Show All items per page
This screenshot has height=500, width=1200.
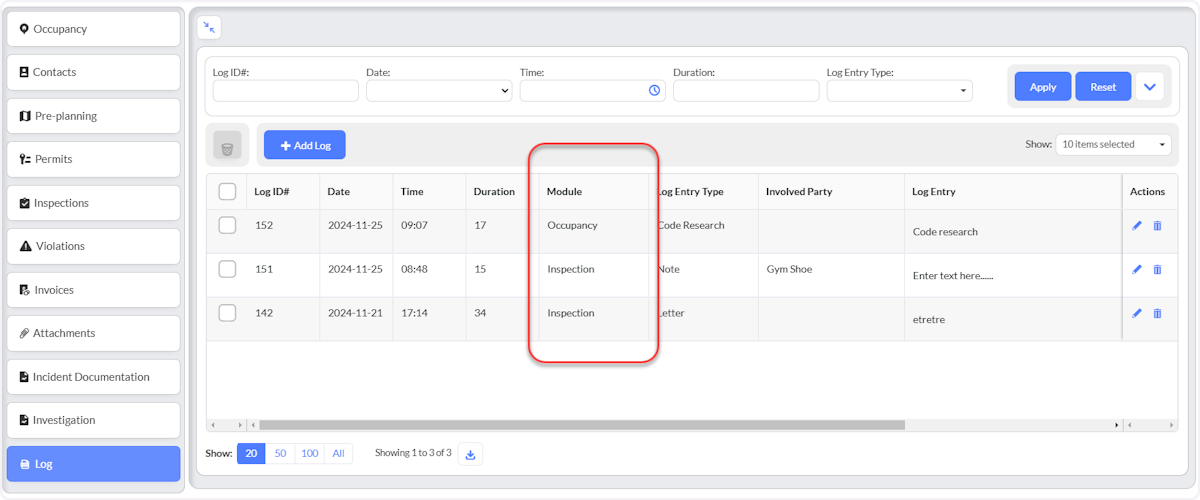[x=338, y=454]
